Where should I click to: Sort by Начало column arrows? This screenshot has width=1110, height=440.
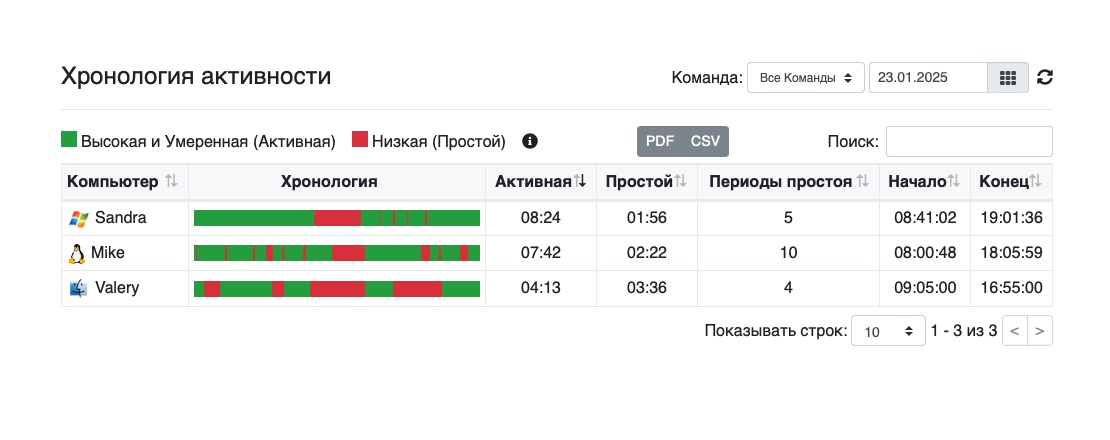pyautogui.click(x=954, y=182)
